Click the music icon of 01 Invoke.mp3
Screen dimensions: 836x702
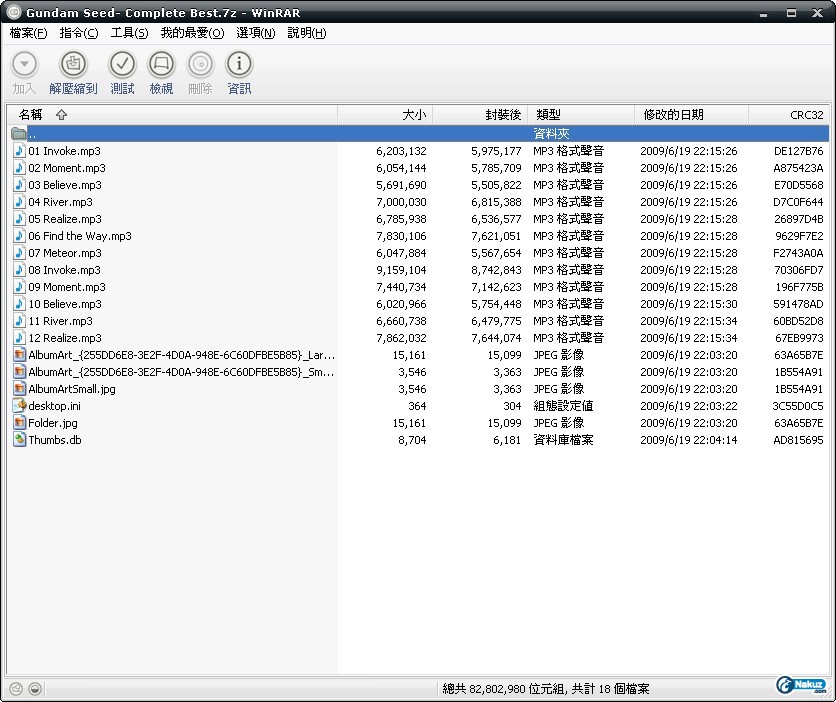[19, 151]
